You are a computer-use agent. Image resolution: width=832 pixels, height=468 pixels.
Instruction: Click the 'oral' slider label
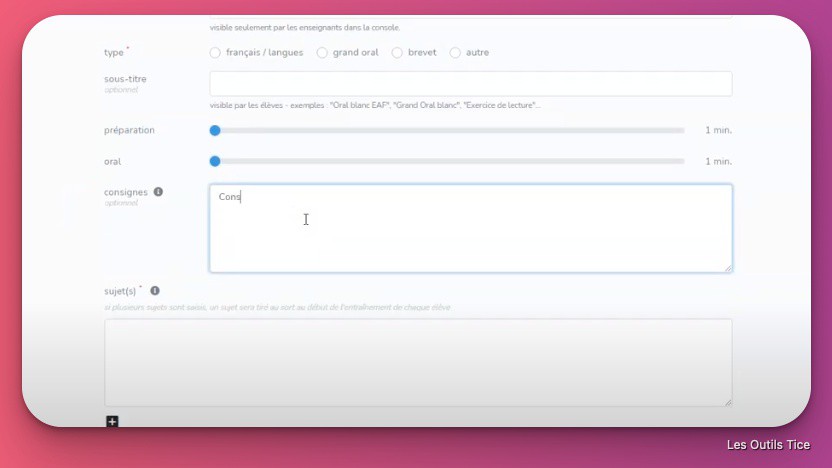click(x=112, y=161)
